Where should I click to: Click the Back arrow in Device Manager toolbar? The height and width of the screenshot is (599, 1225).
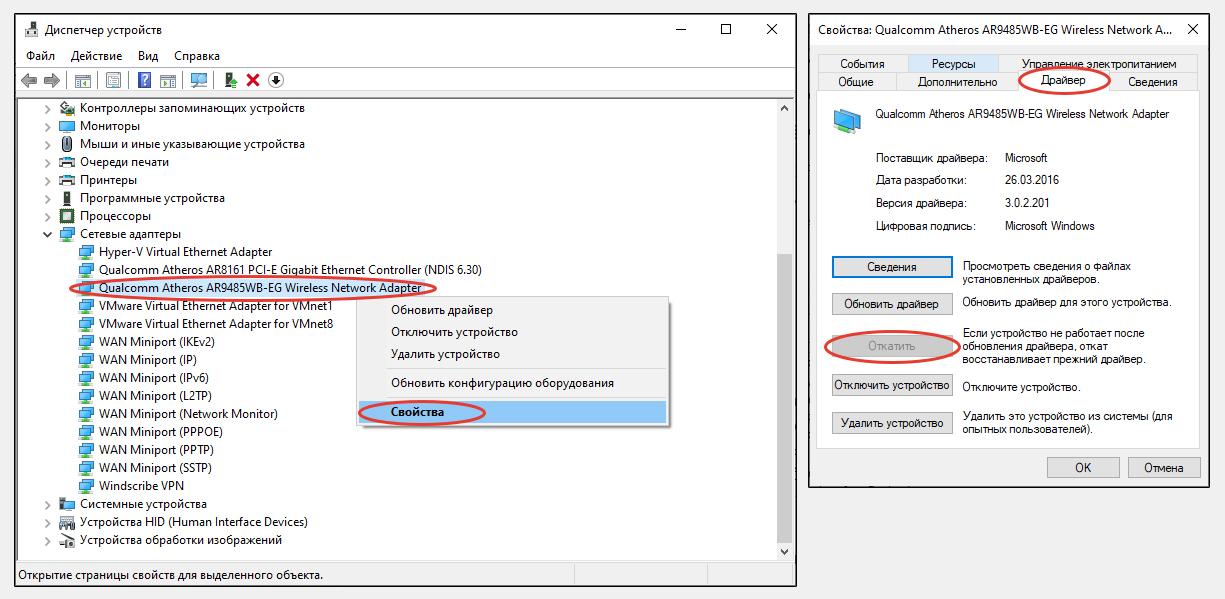30,80
